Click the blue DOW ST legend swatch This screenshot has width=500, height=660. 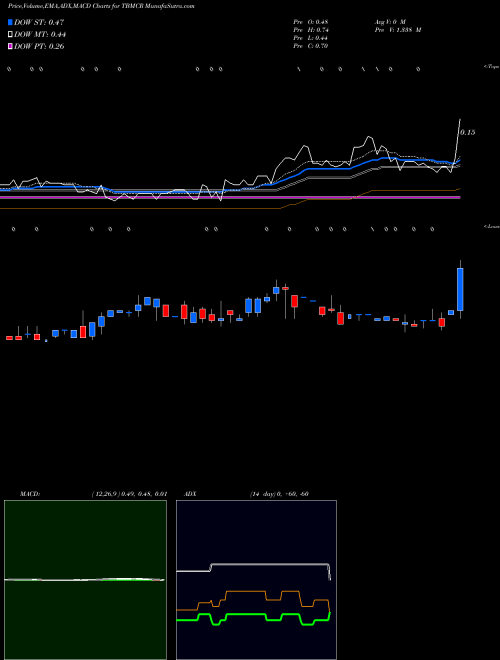(x=11, y=22)
